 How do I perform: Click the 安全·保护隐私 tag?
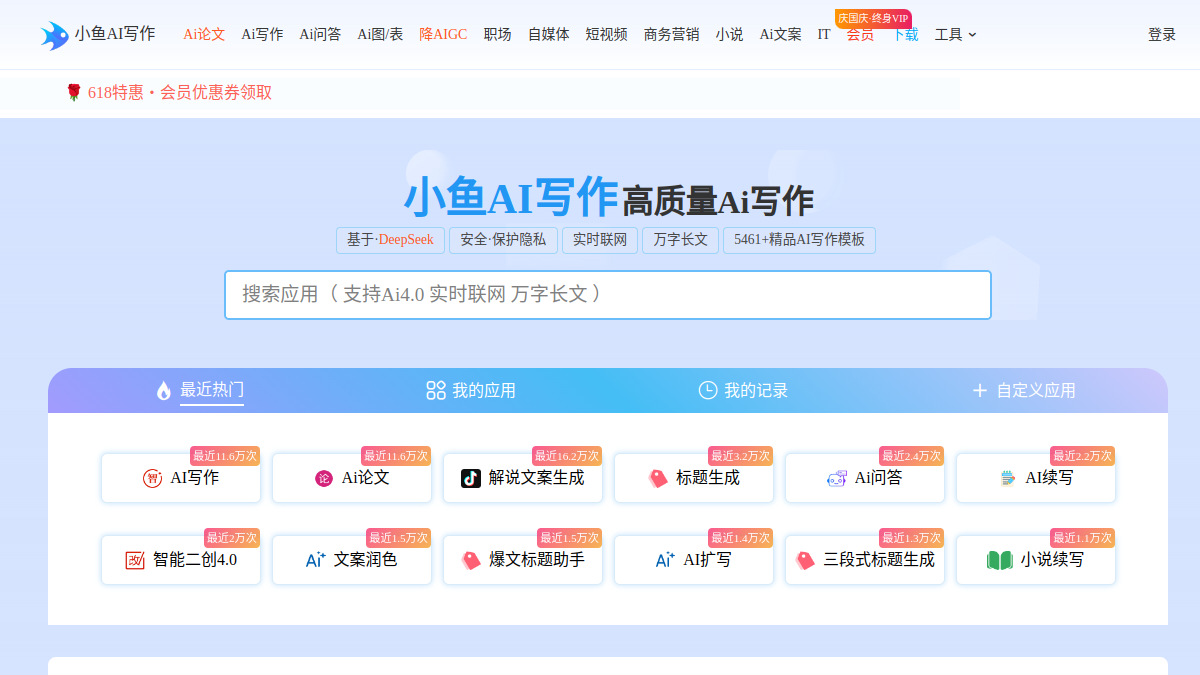(503, 240)
